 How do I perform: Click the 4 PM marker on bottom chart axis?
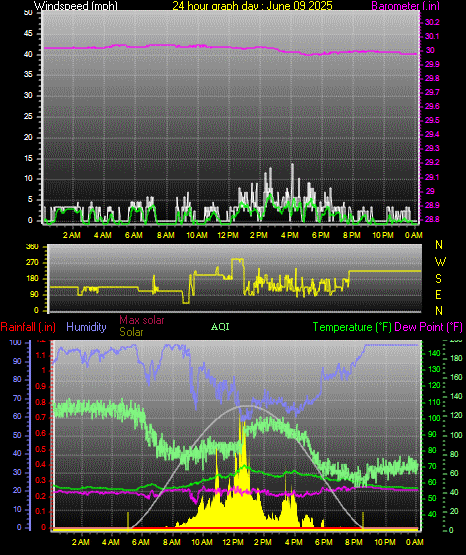click(x=293, y=542)
